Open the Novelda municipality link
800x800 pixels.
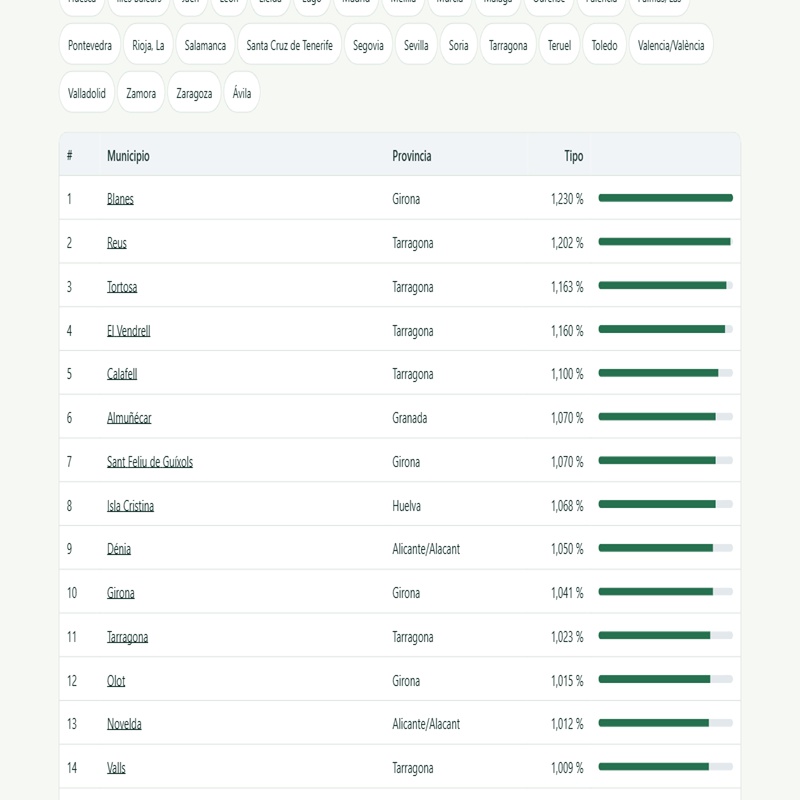tap(124, 724)
